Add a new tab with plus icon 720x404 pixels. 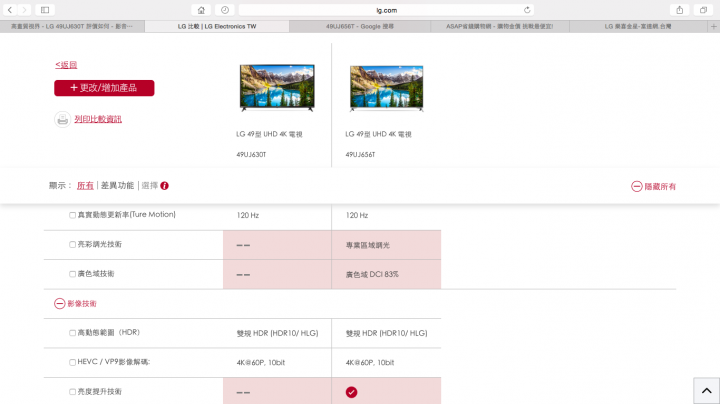click(x=714, y=27)
